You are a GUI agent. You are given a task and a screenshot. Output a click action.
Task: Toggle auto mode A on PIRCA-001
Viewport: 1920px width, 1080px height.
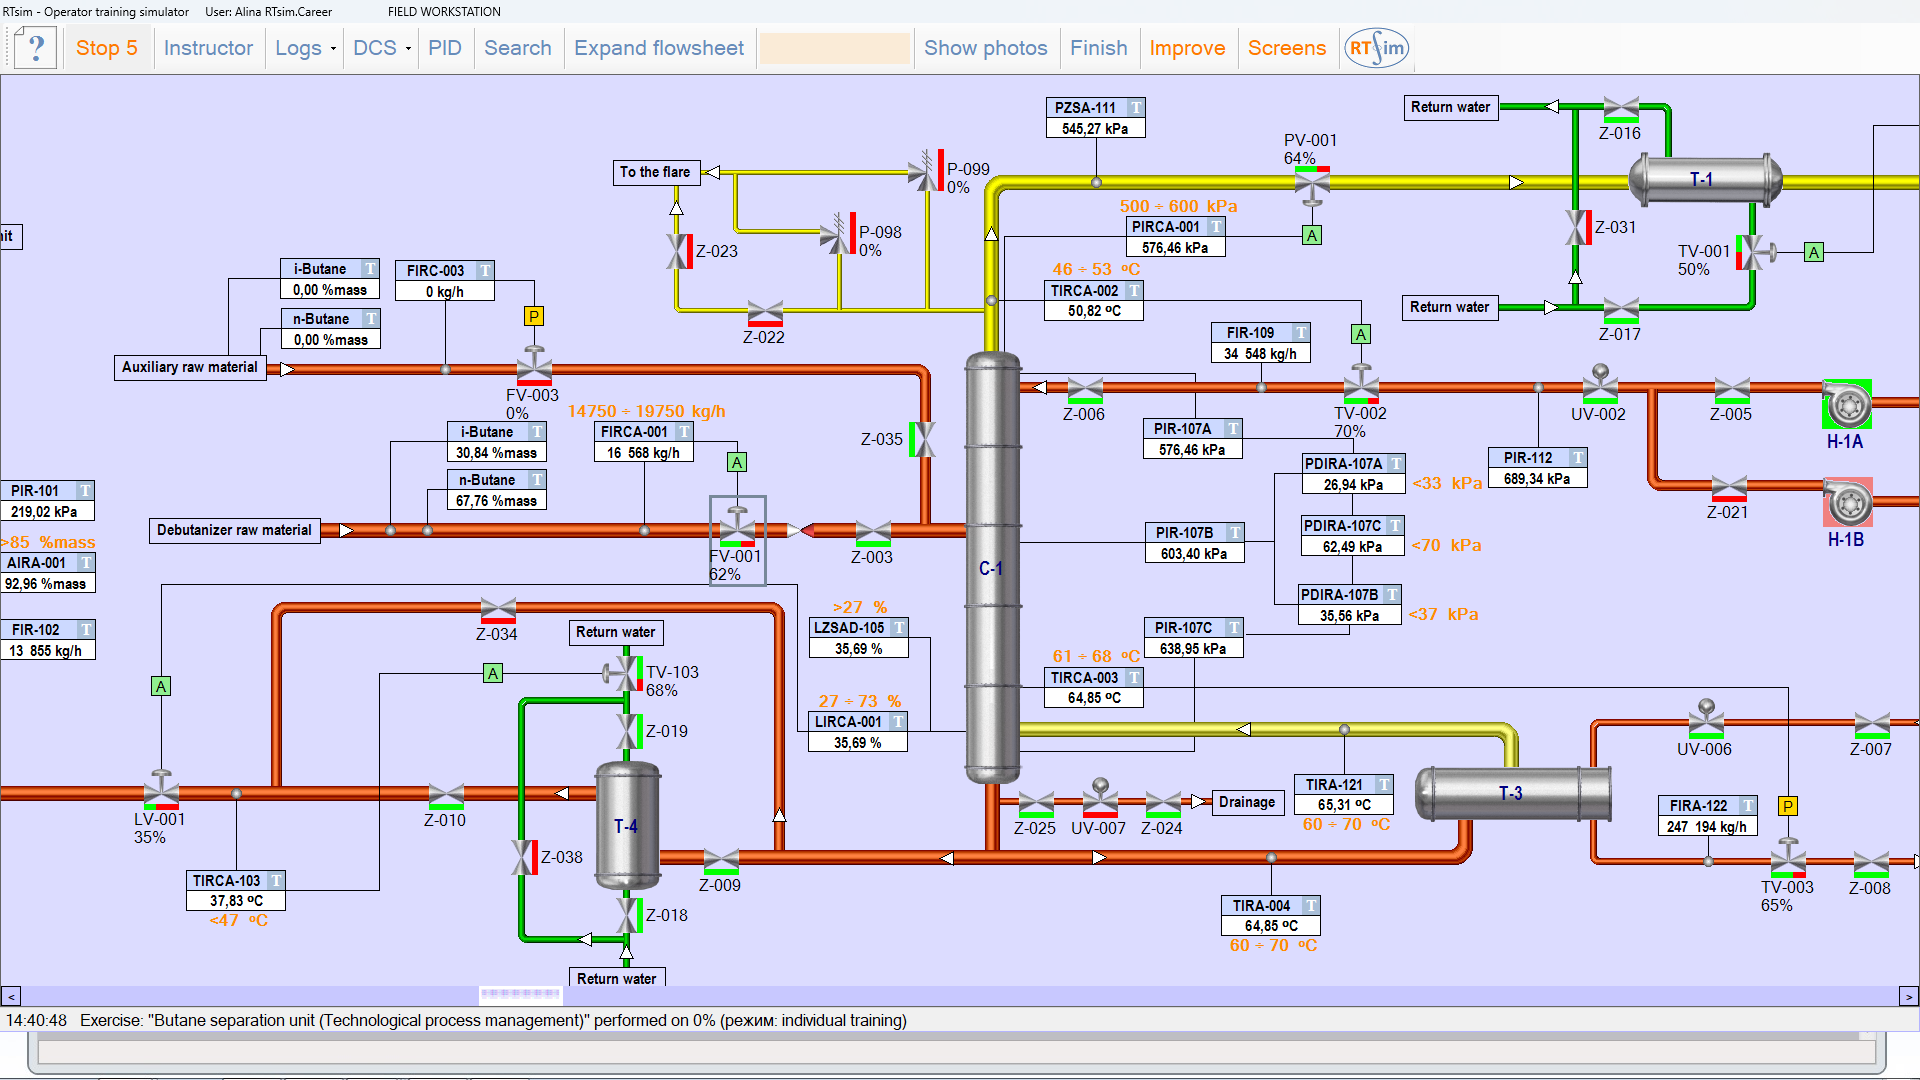pyautogui.click(x=1312, y=235)
